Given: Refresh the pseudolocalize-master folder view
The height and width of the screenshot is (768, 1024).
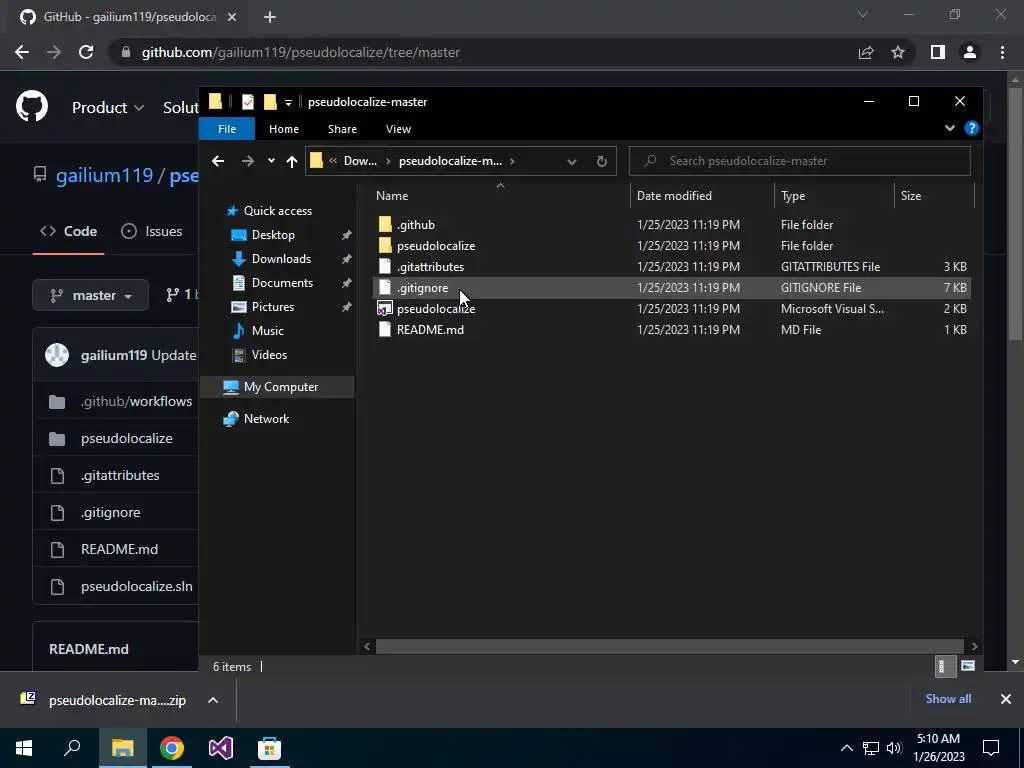Looking at the screenshot, I should pos(601,161).
